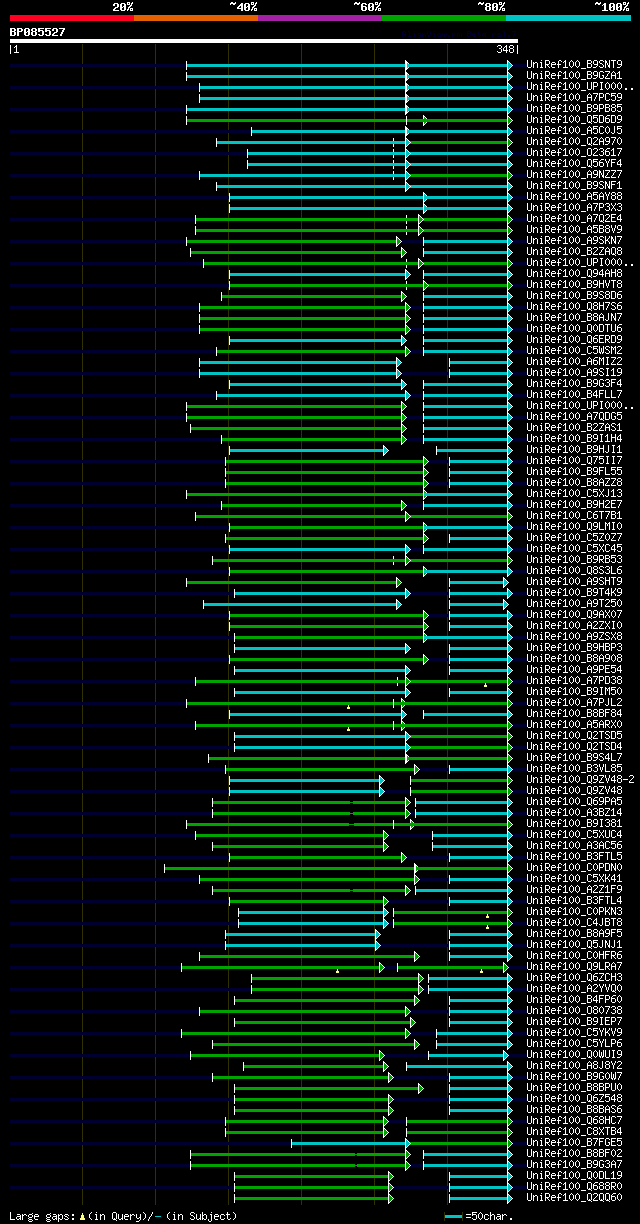The height and width of the screenshot is (1224, 640).
Task: Select the UniRef100_Q2A970 label
Action: 574,141
